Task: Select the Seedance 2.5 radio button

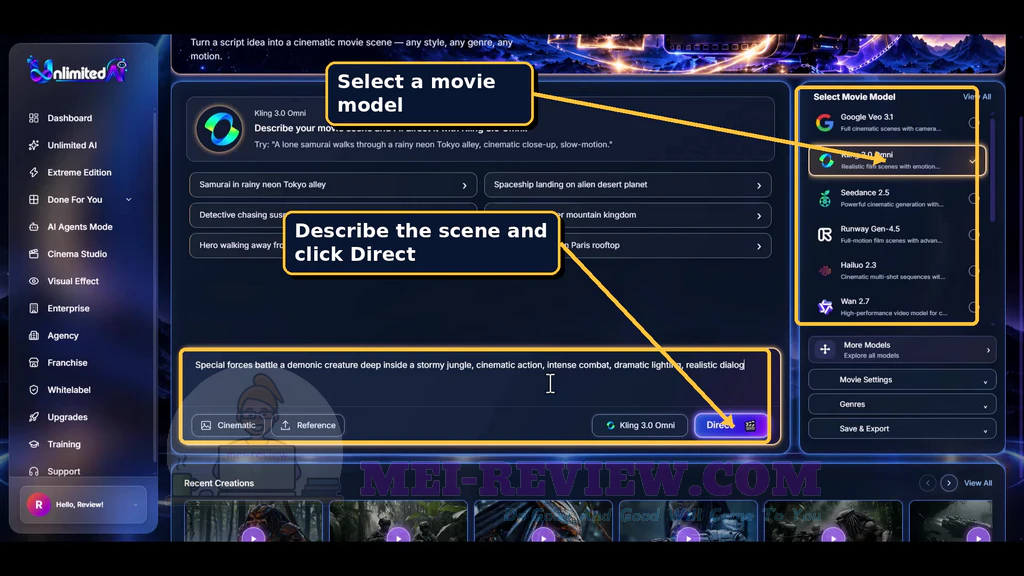Action: coord(973,199)
